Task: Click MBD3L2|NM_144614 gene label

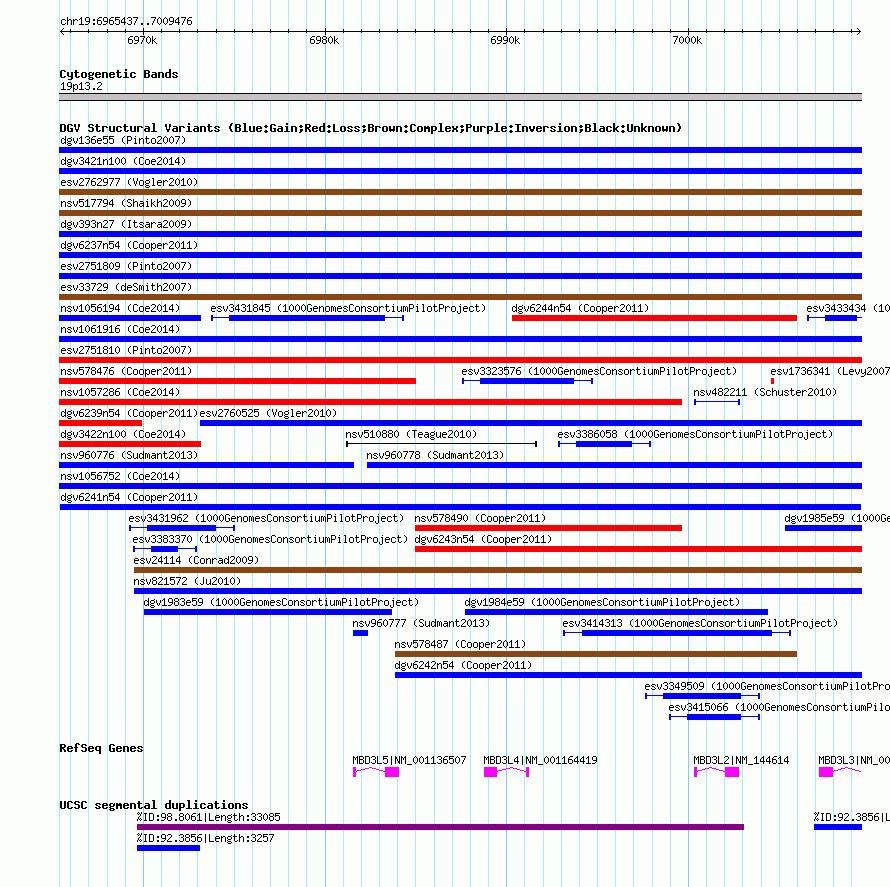Action: [741, 760]
